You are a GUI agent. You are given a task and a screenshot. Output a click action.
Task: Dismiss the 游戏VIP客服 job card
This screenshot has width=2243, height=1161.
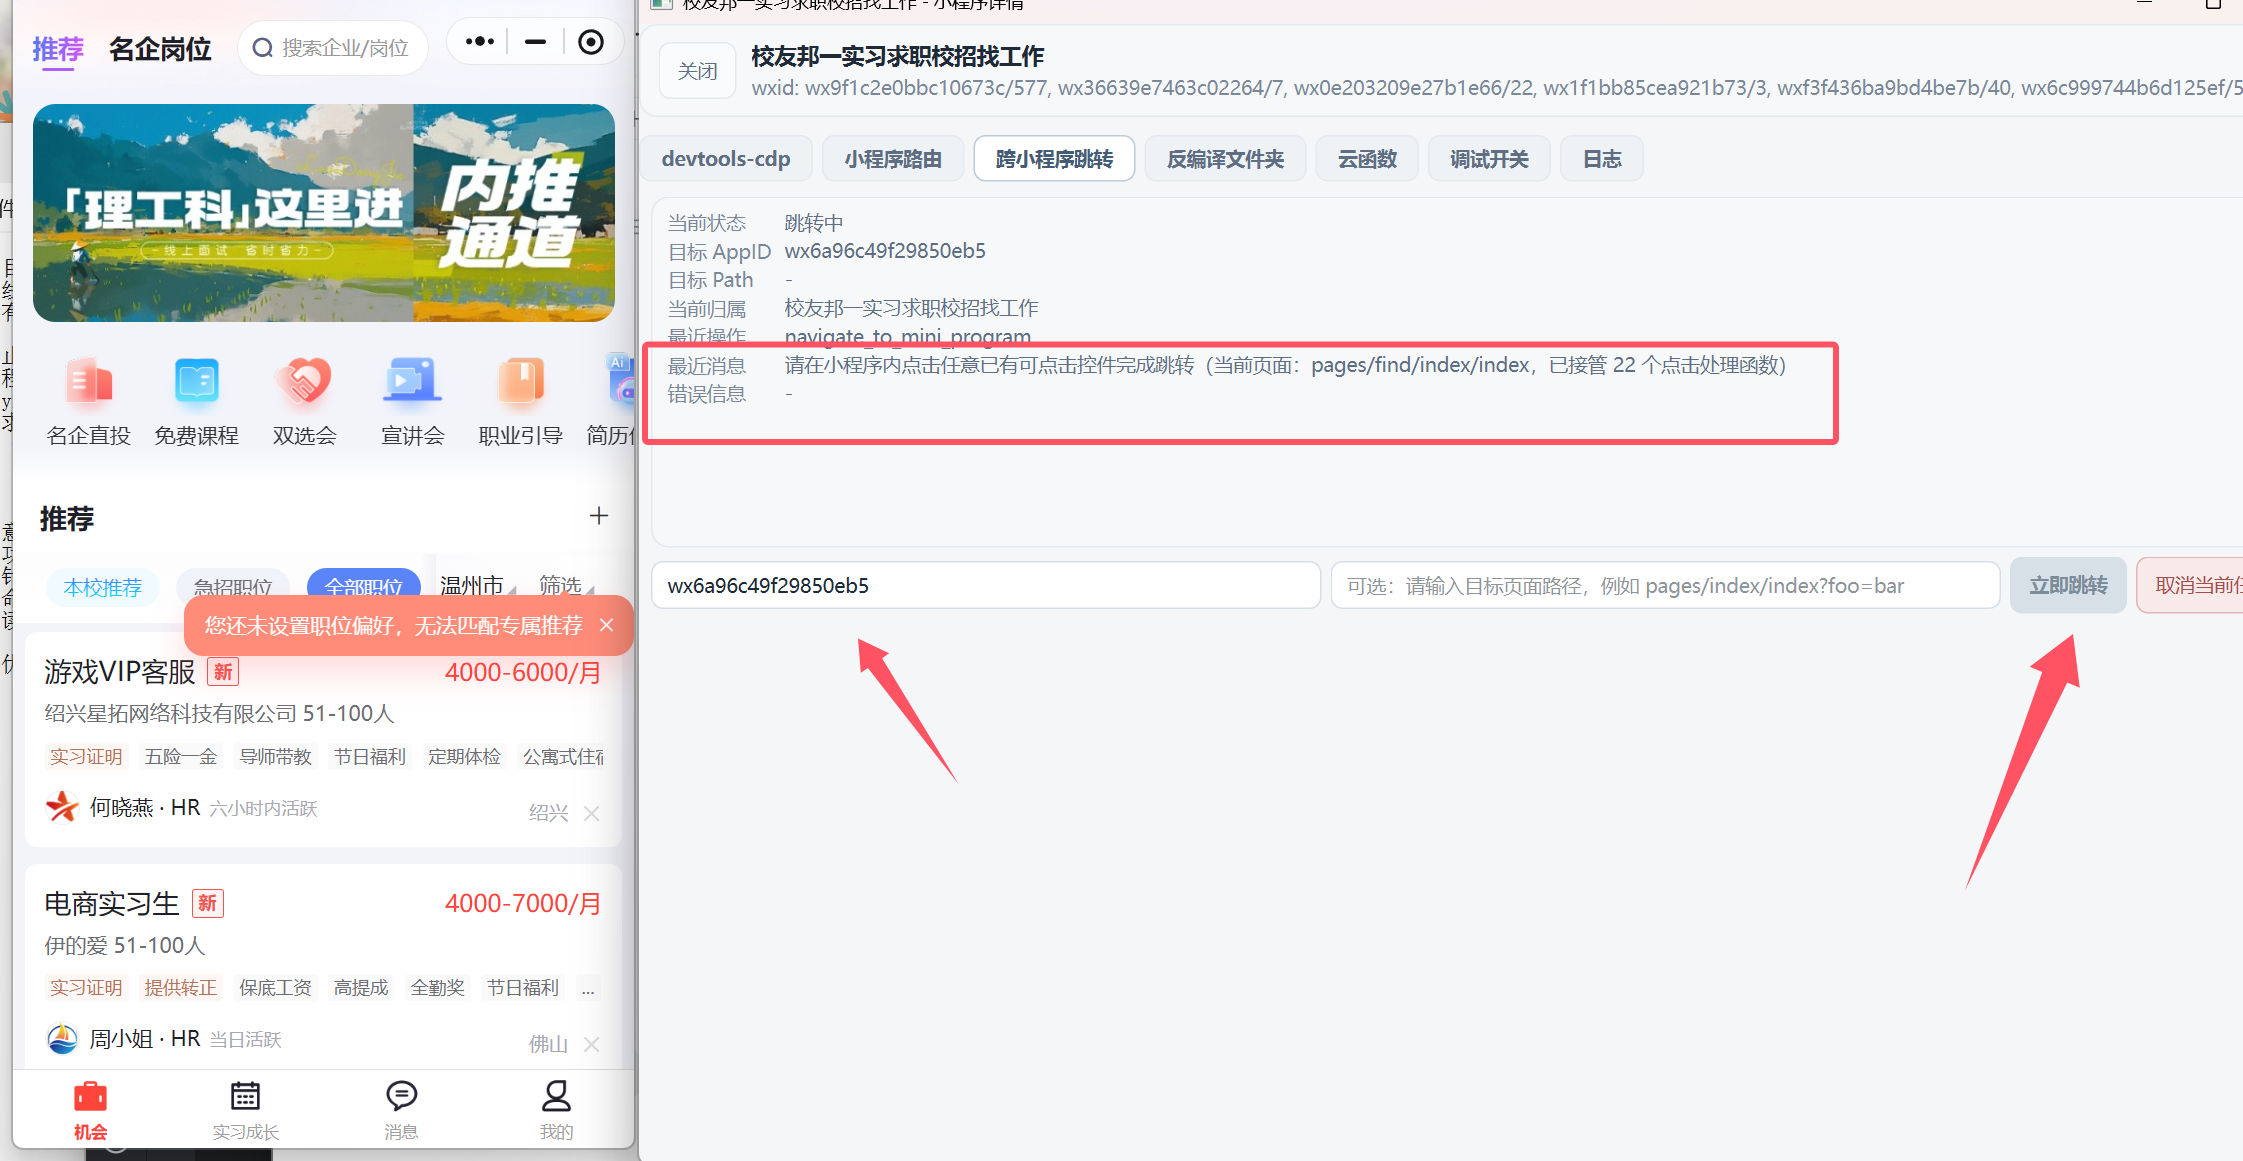coord(592,813)
